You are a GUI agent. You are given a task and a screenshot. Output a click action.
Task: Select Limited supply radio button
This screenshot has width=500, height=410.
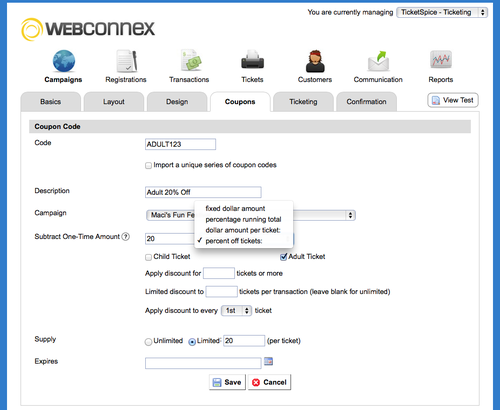tap(192, 342)
